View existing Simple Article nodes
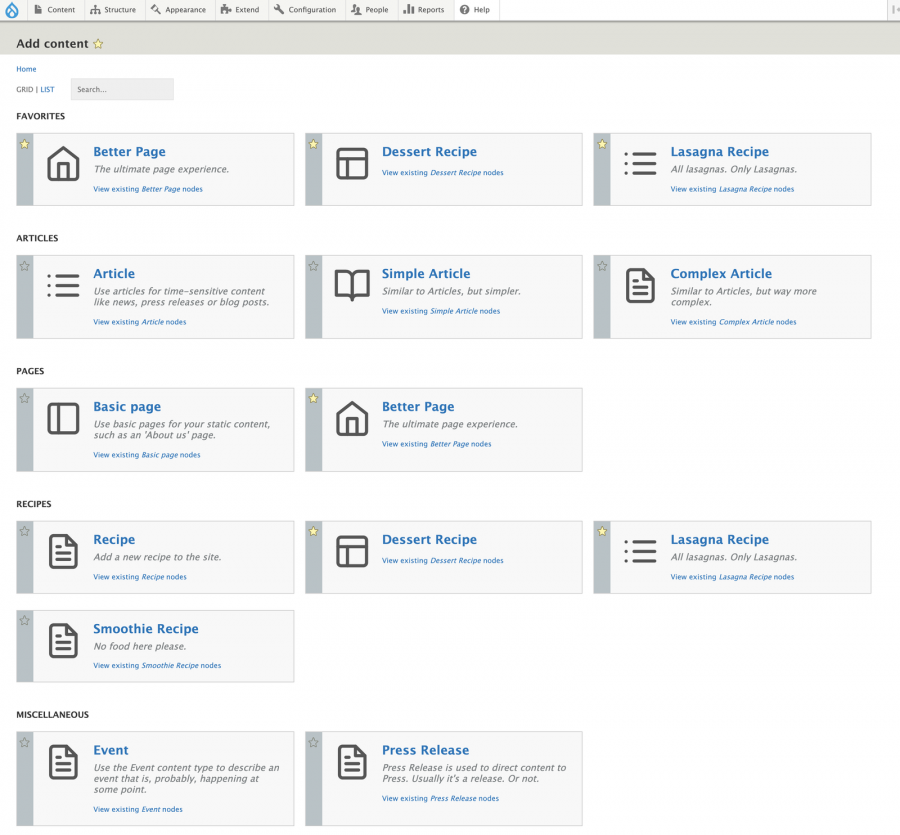The width and height of the screenshot is (900, 835). point(441,311)
